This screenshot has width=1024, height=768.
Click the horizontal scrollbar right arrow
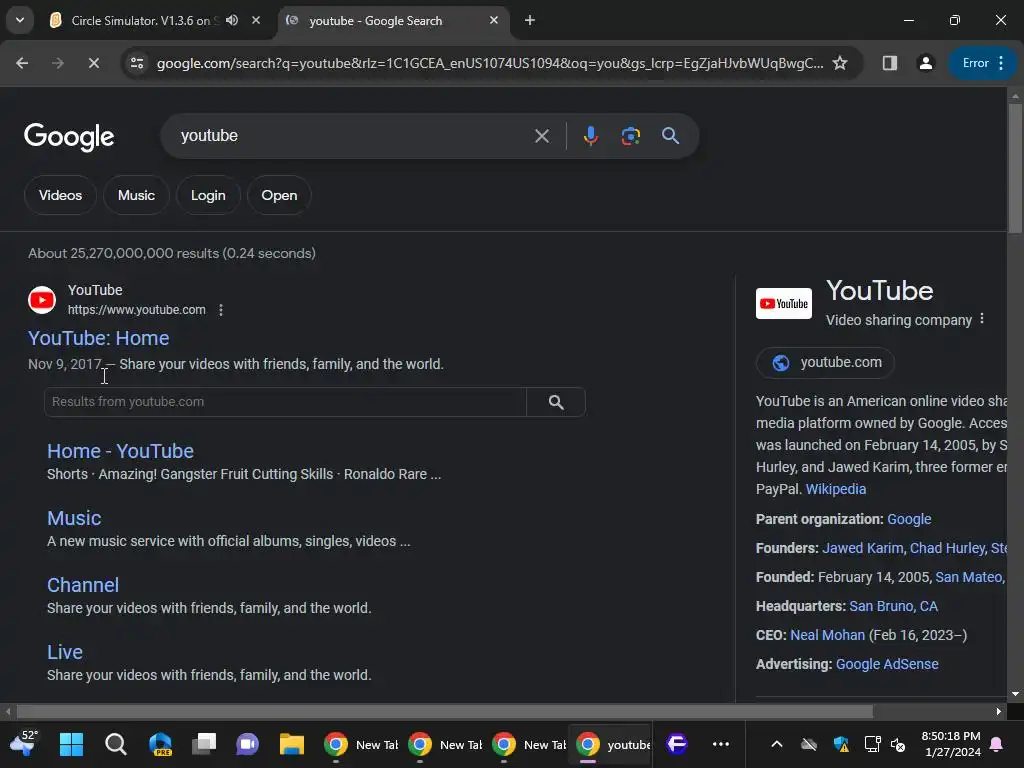(999, 711)
